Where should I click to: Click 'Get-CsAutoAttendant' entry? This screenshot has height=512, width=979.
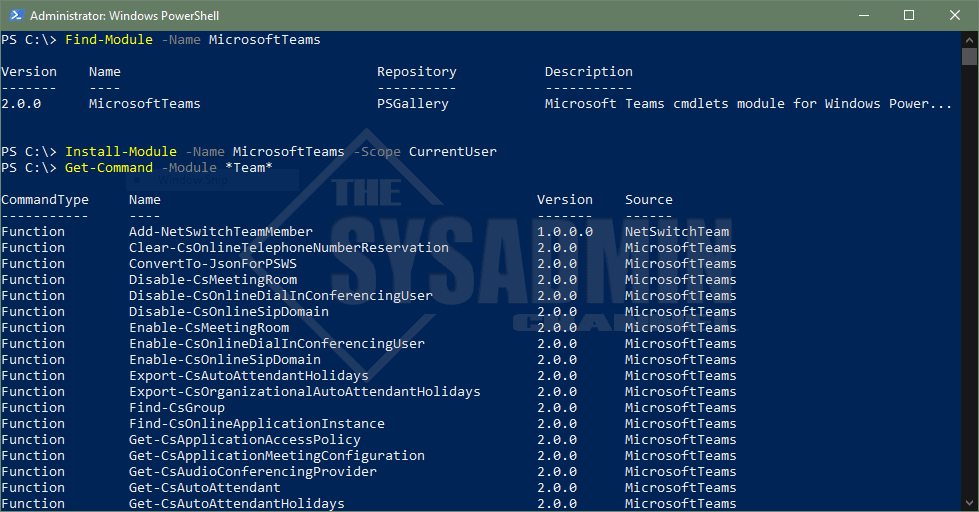(x=205, y=488)
